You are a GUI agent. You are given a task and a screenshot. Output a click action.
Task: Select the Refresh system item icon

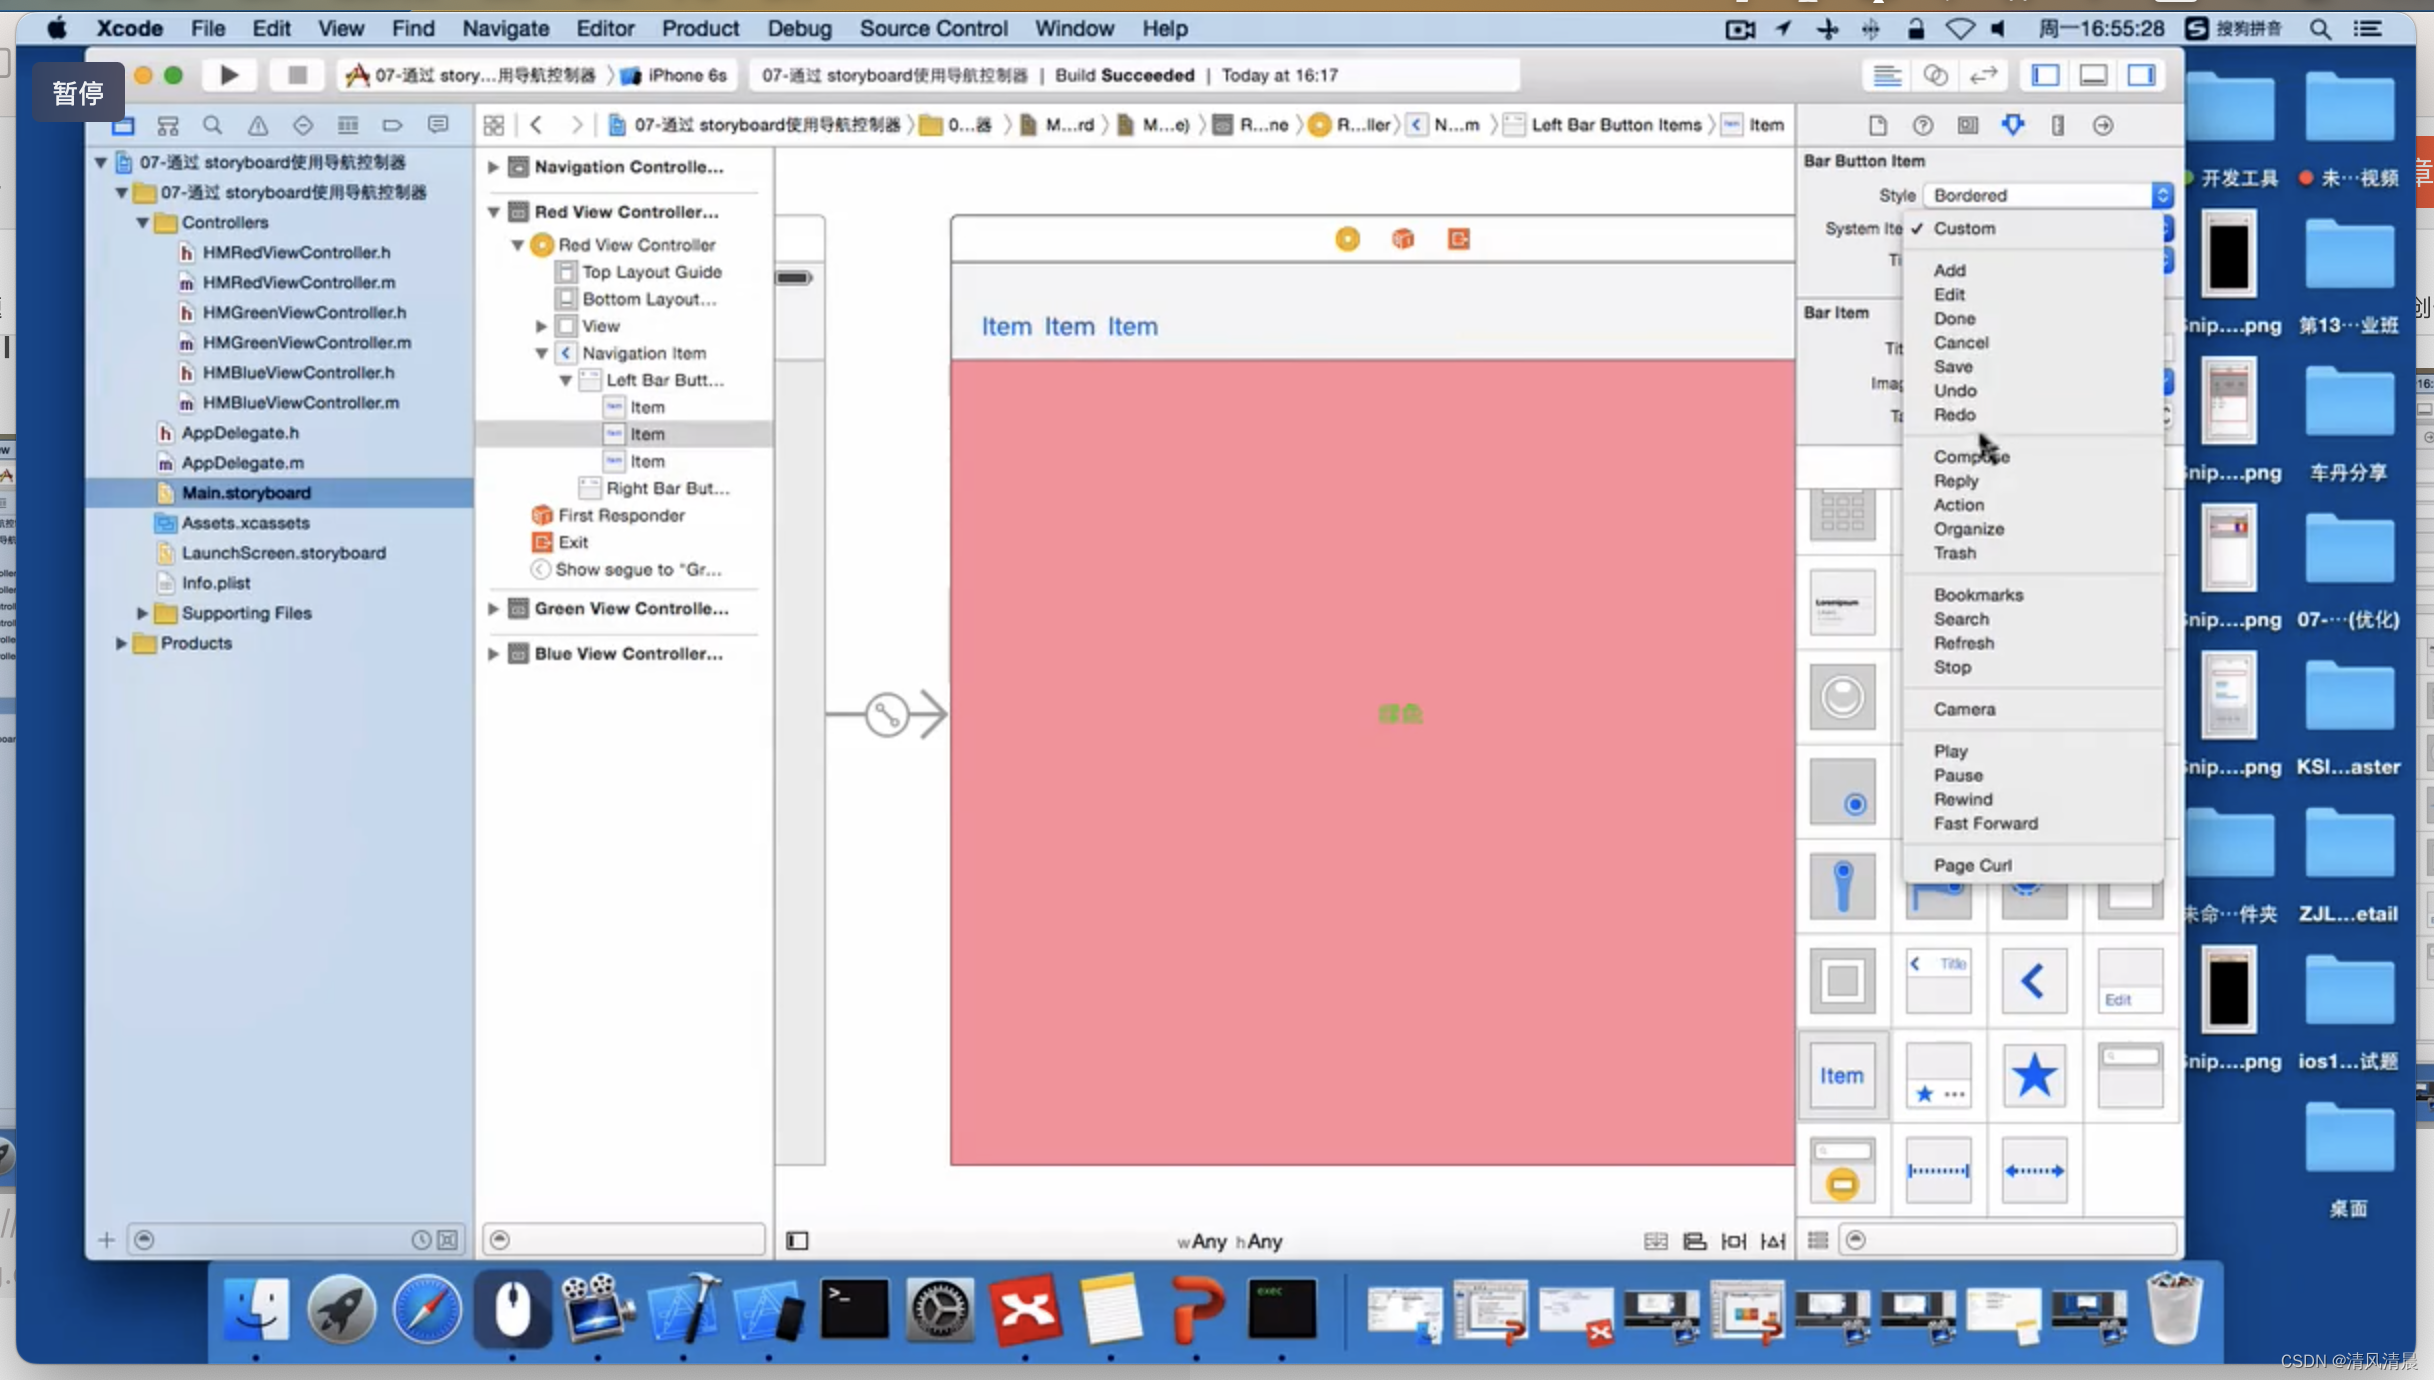1964,642
